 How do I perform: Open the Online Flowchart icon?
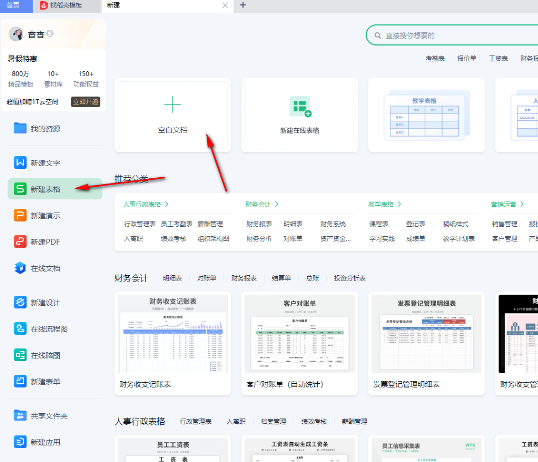click(20, 328)
